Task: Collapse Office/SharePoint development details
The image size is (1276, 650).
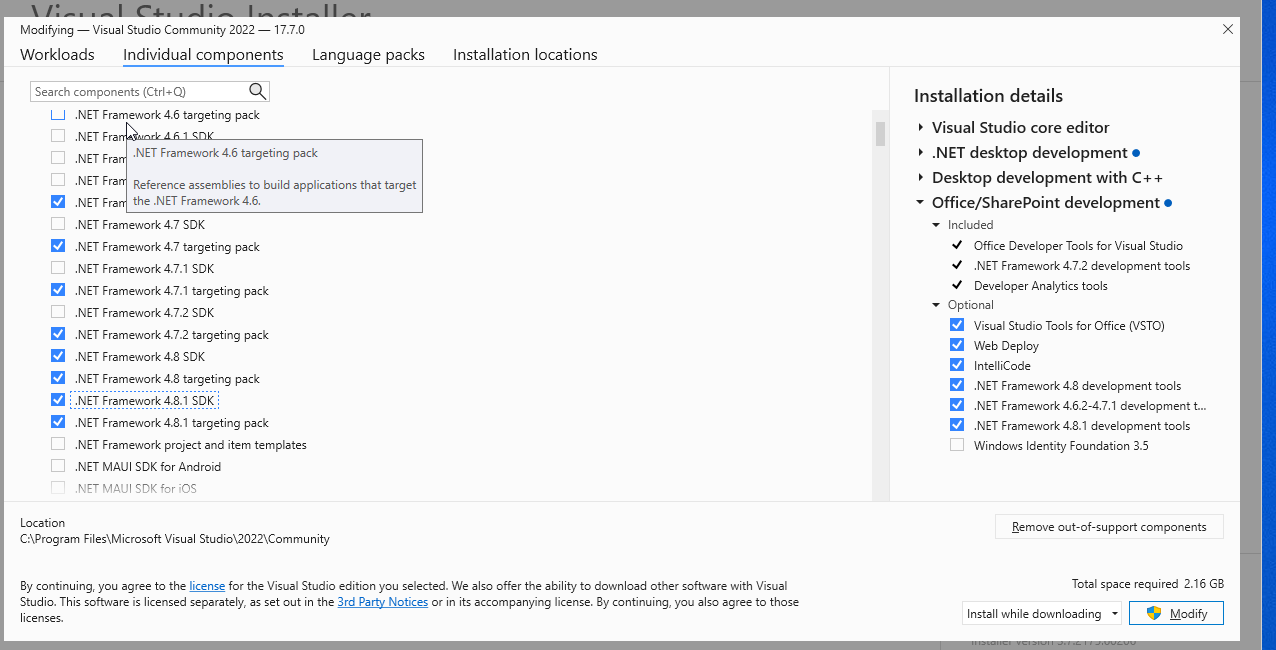Action: pyautogui.click(x=921, y=203)
